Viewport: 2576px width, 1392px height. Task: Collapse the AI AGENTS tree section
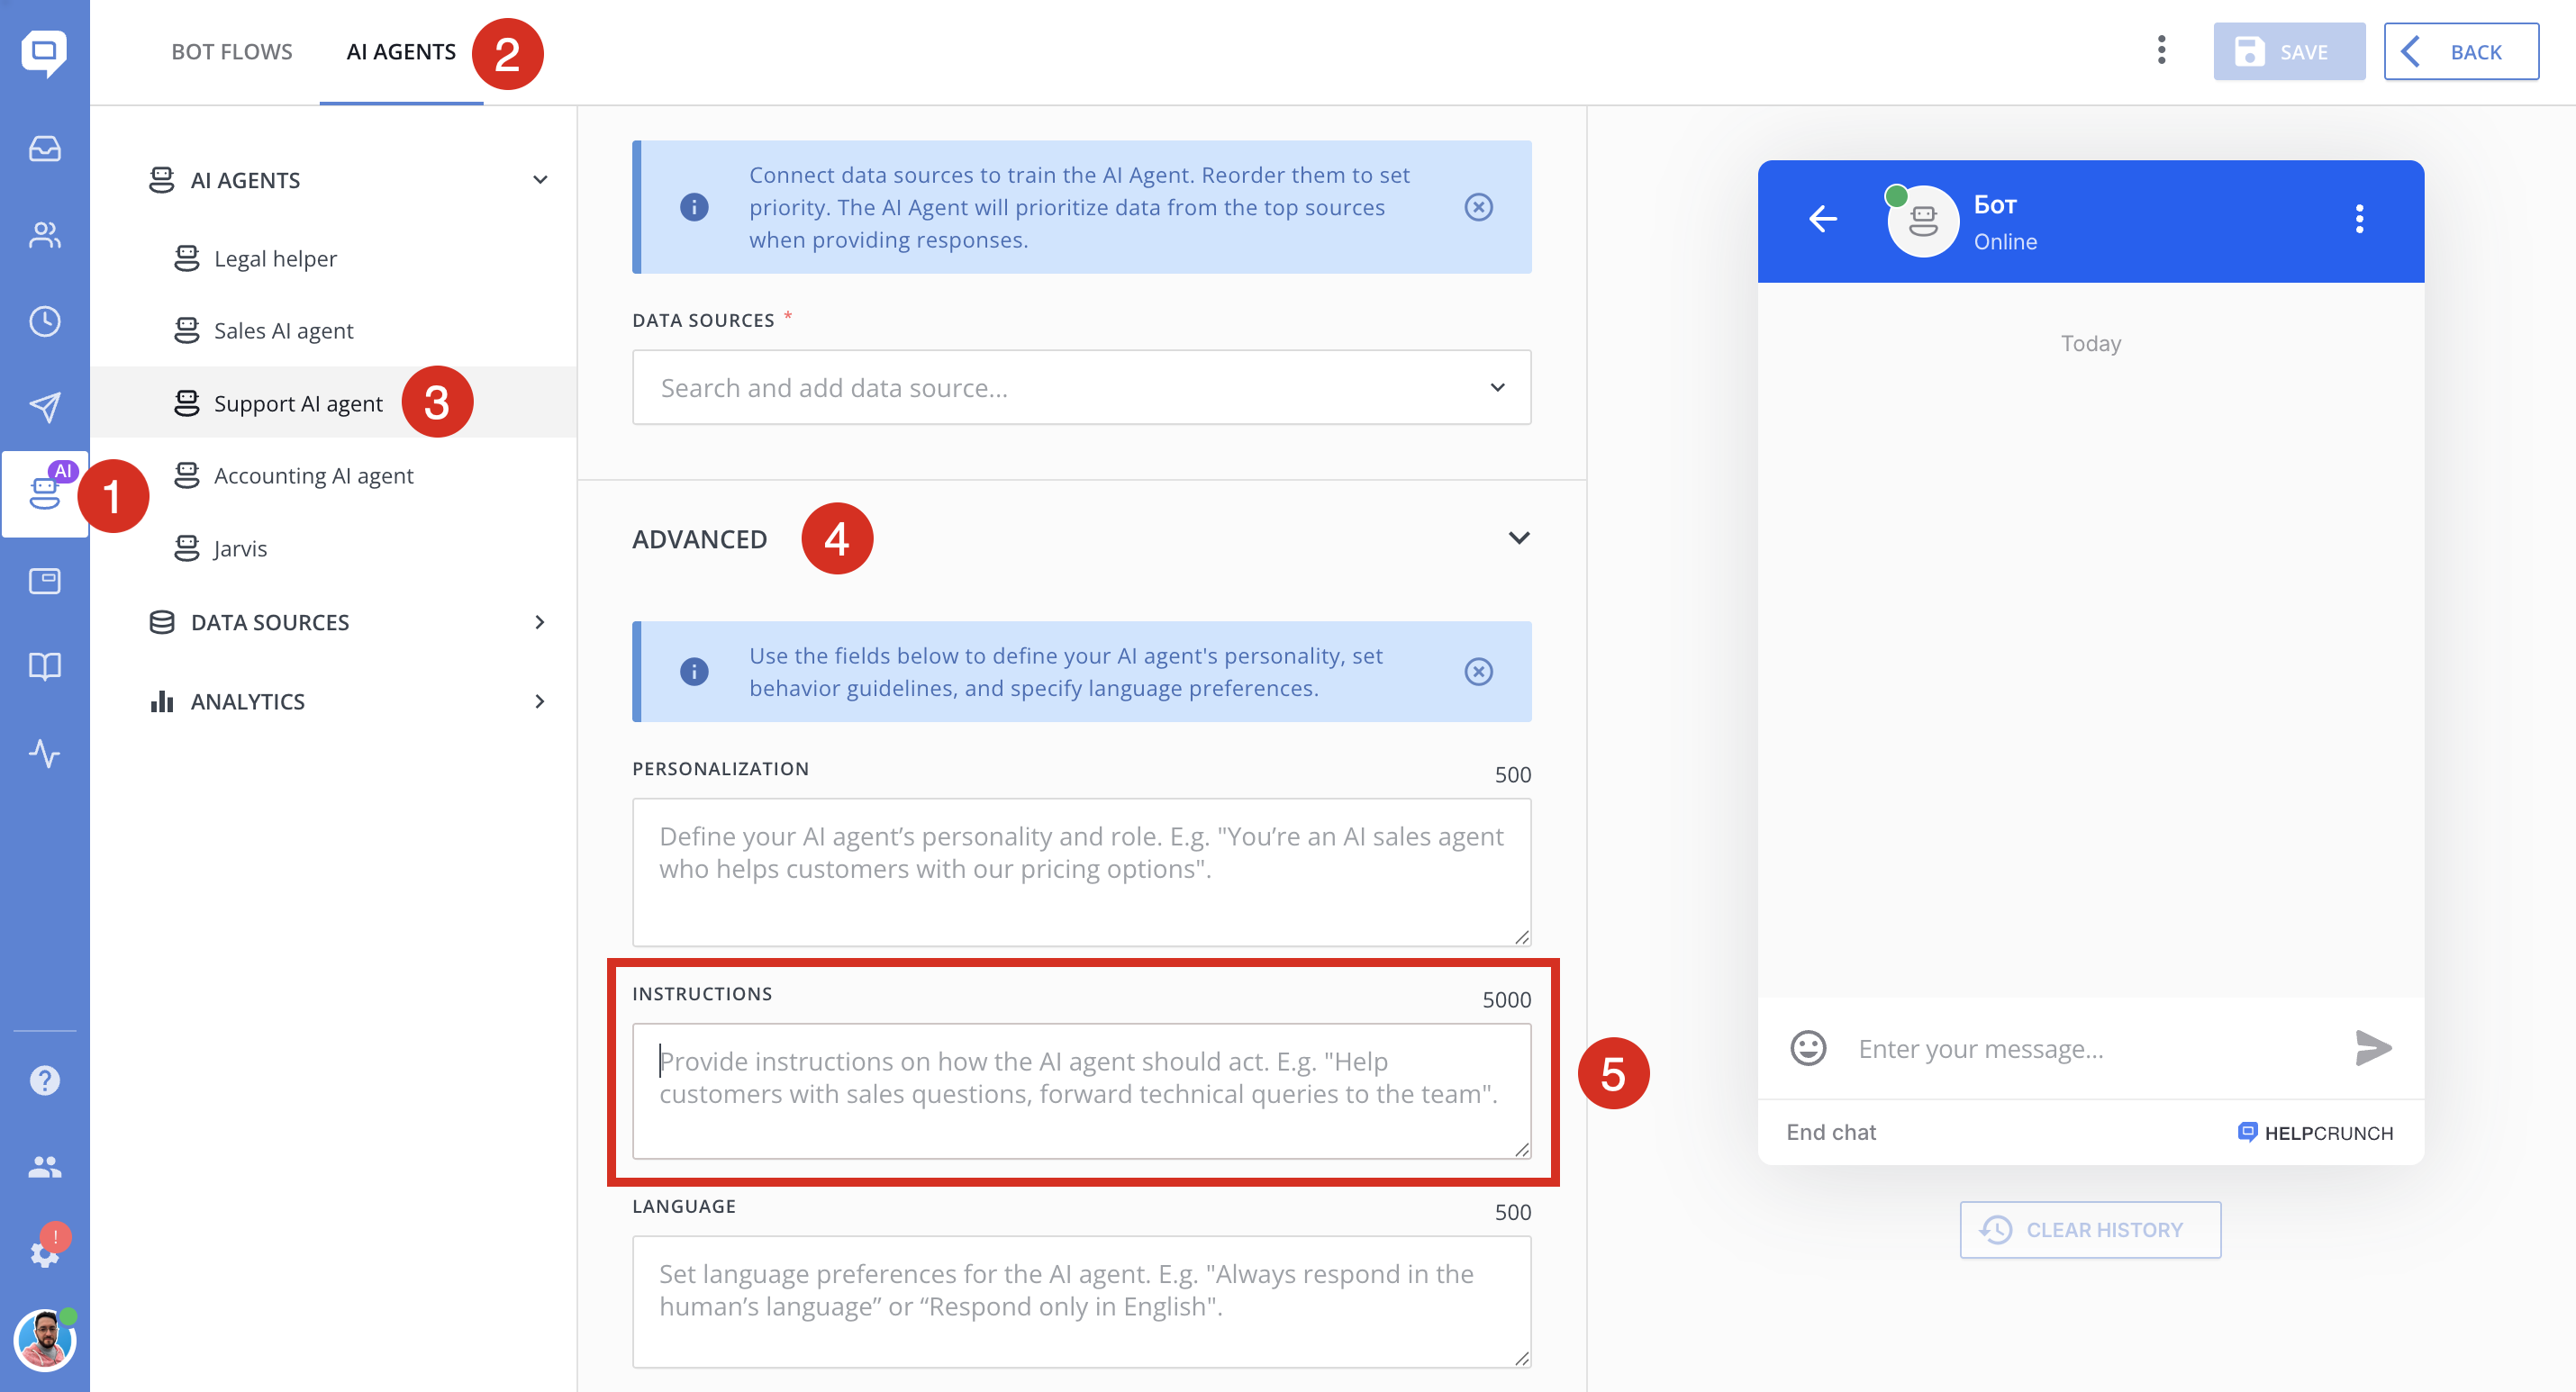click(x=540, y=180)
